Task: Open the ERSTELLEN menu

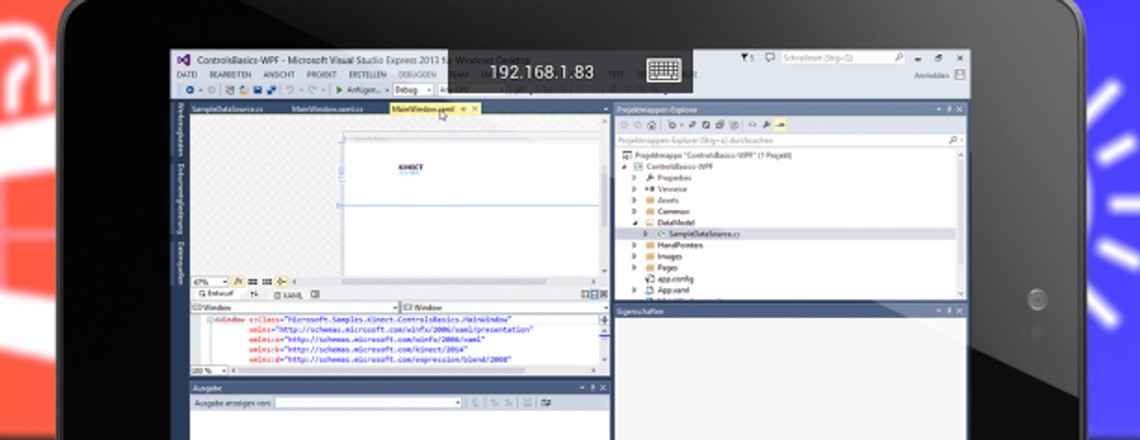Action: tap(368, 75)
